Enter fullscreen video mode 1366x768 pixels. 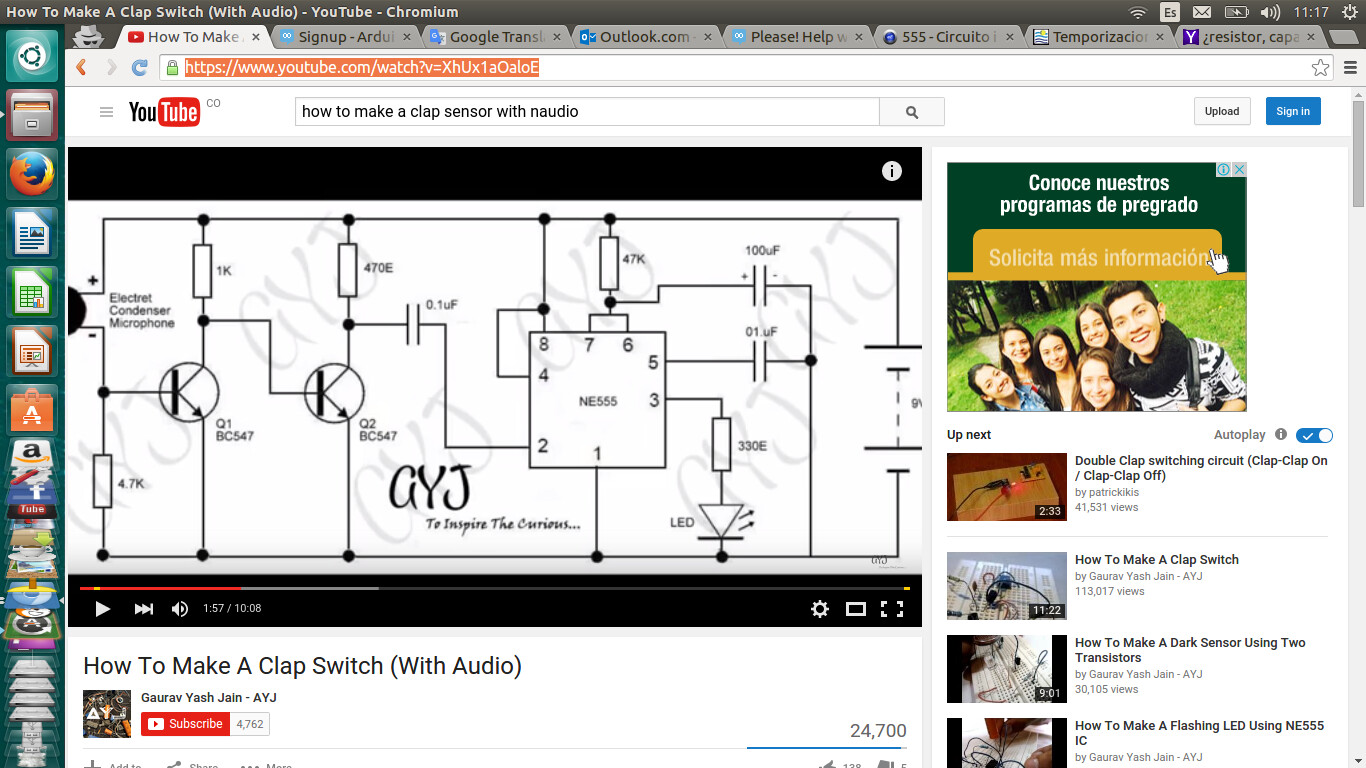coord(891,608)
